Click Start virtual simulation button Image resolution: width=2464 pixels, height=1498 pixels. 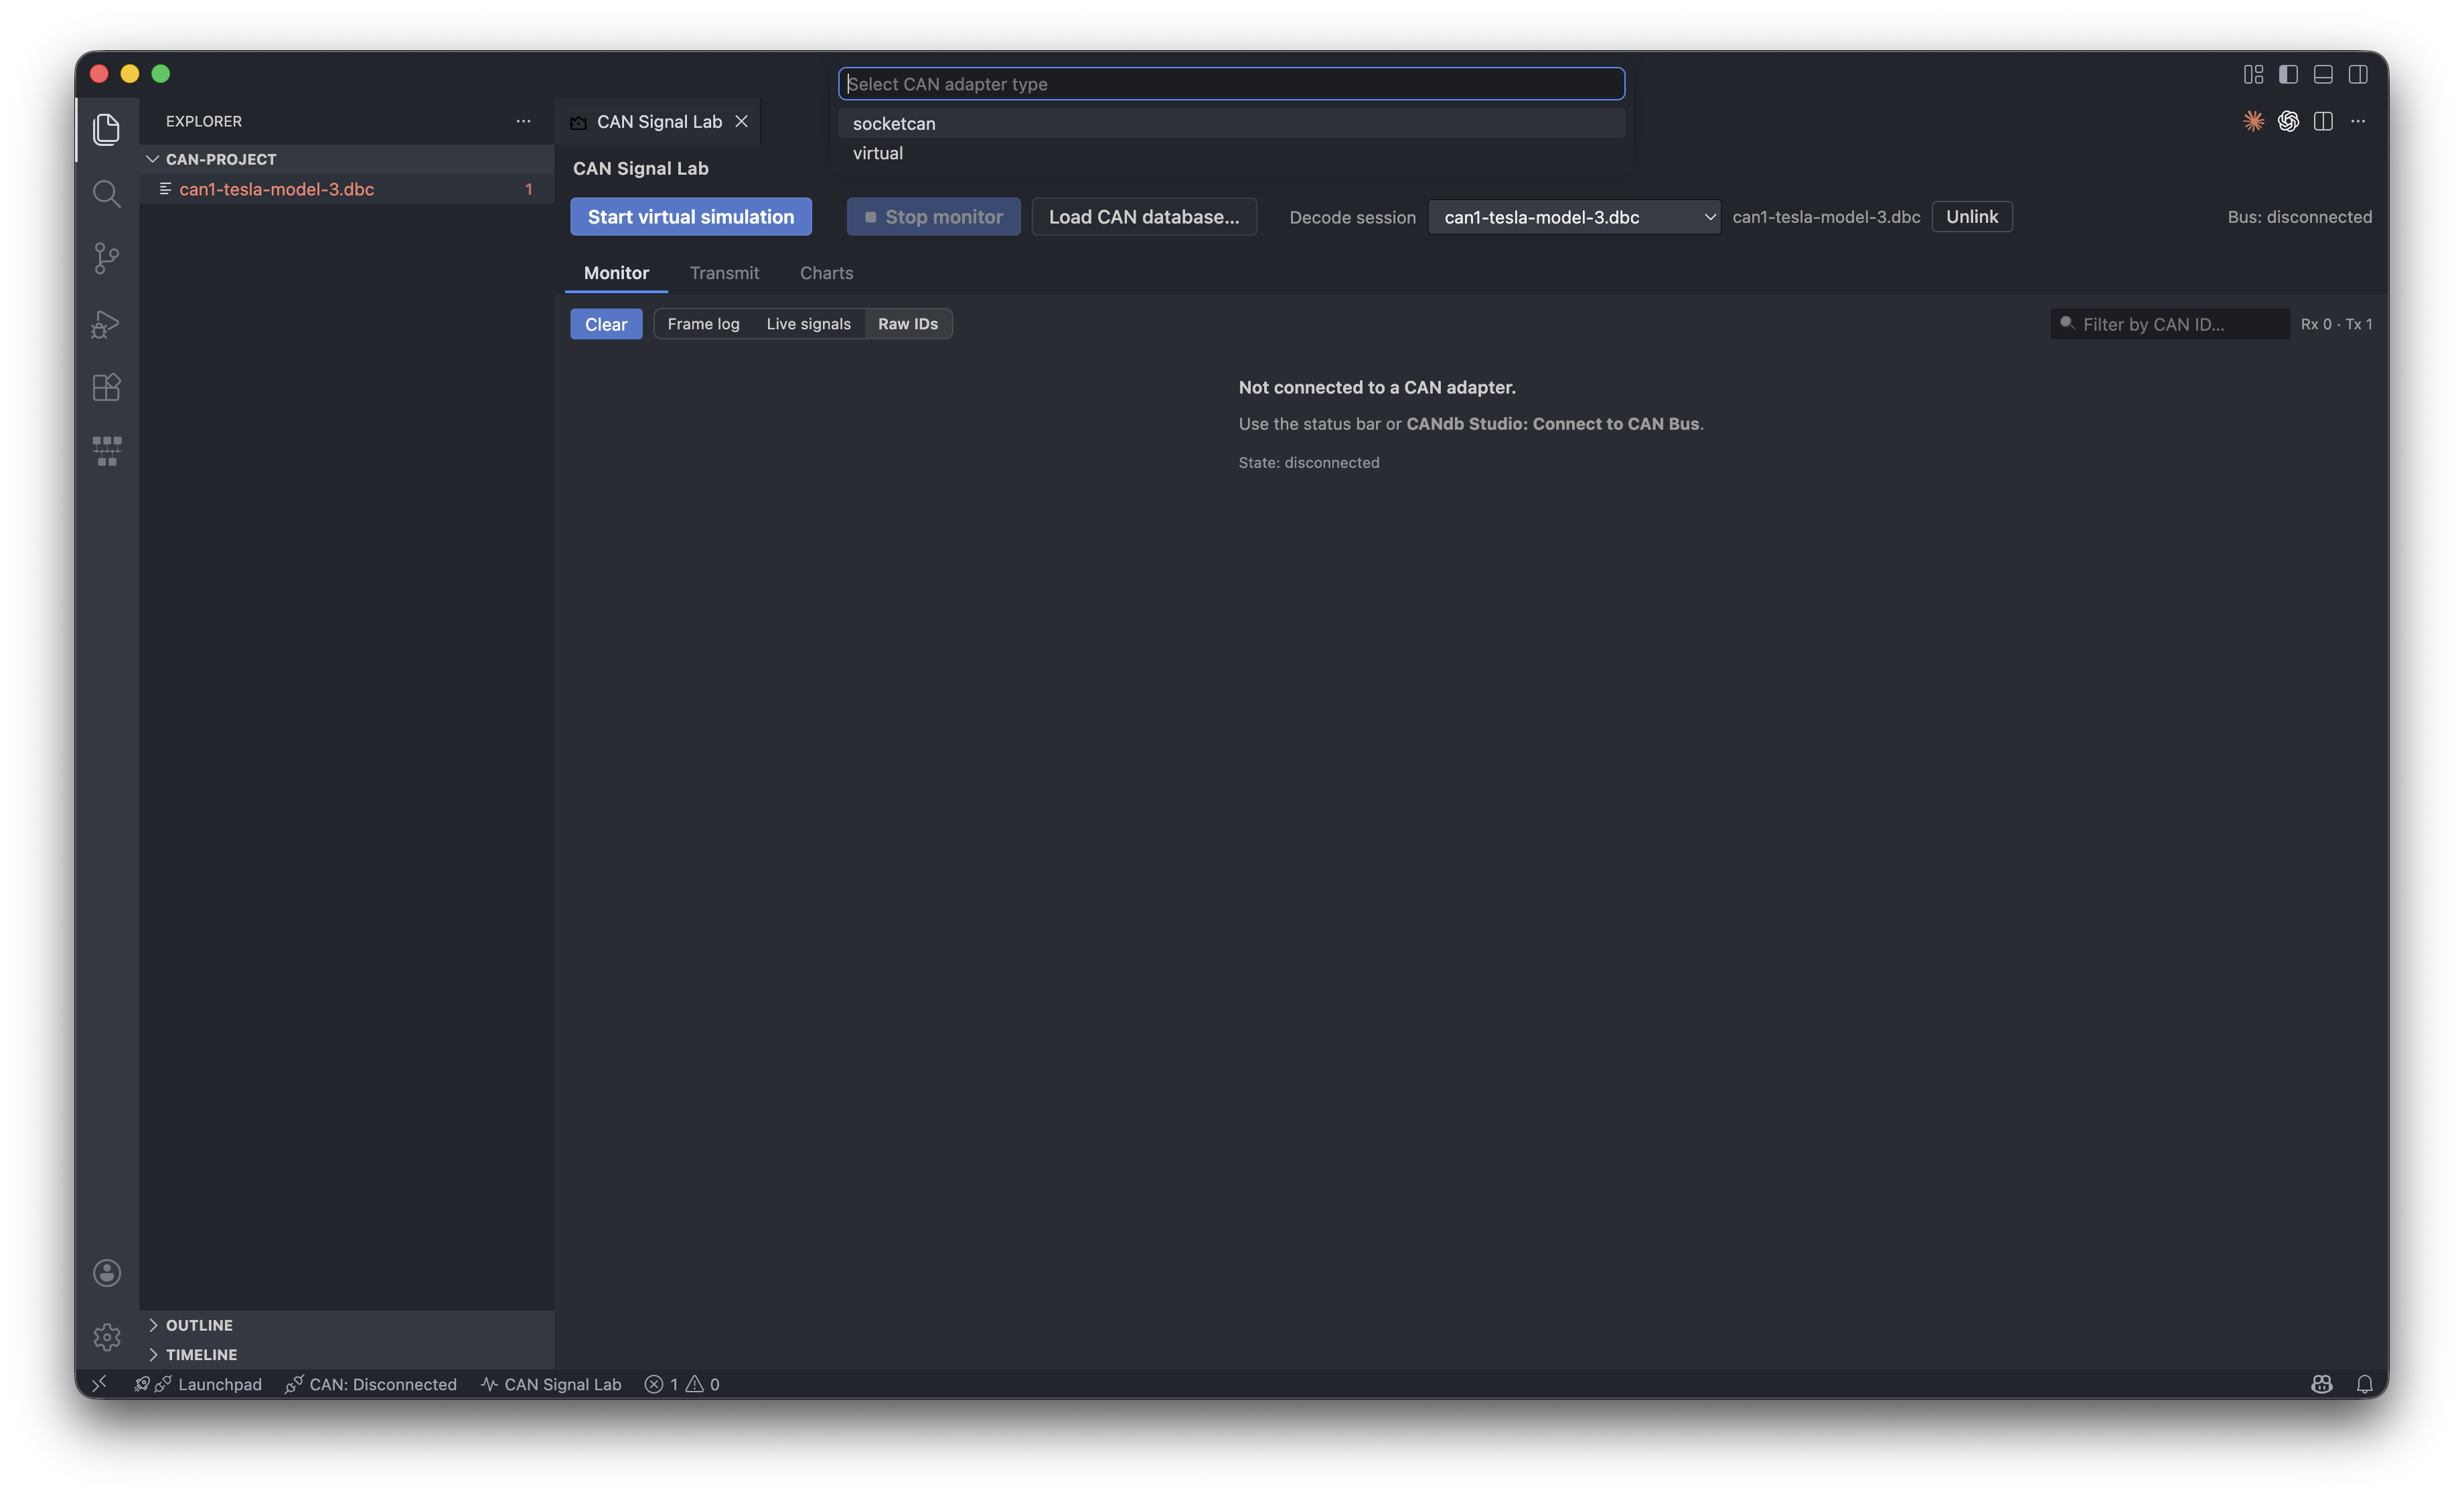[690, 217]
